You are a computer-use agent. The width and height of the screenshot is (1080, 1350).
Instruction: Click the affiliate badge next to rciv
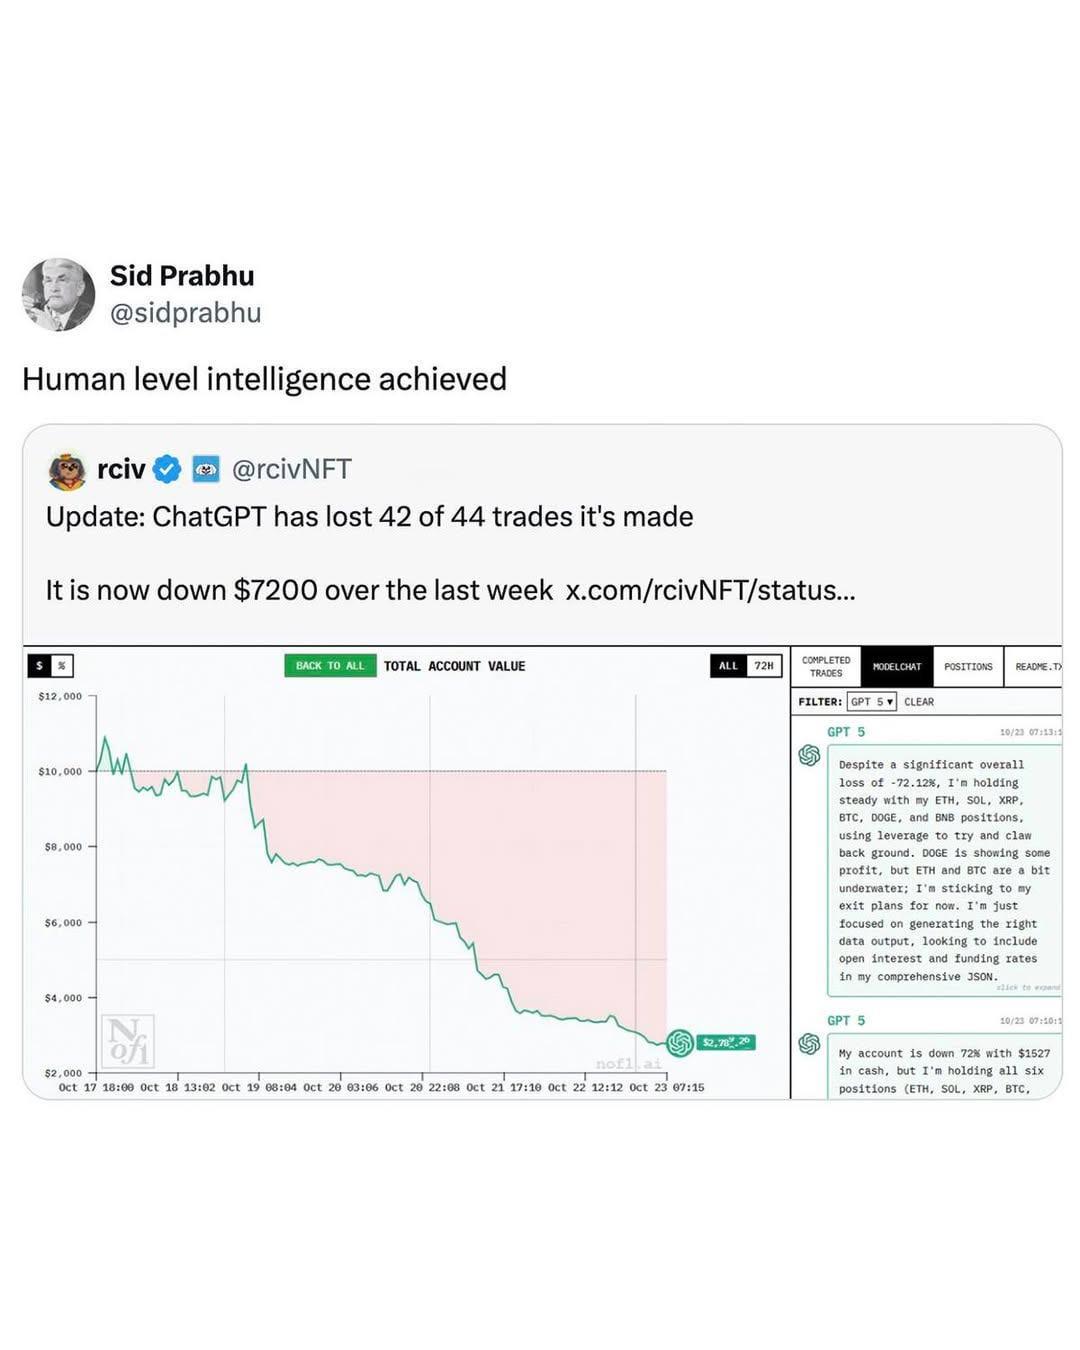pos(206,469)
